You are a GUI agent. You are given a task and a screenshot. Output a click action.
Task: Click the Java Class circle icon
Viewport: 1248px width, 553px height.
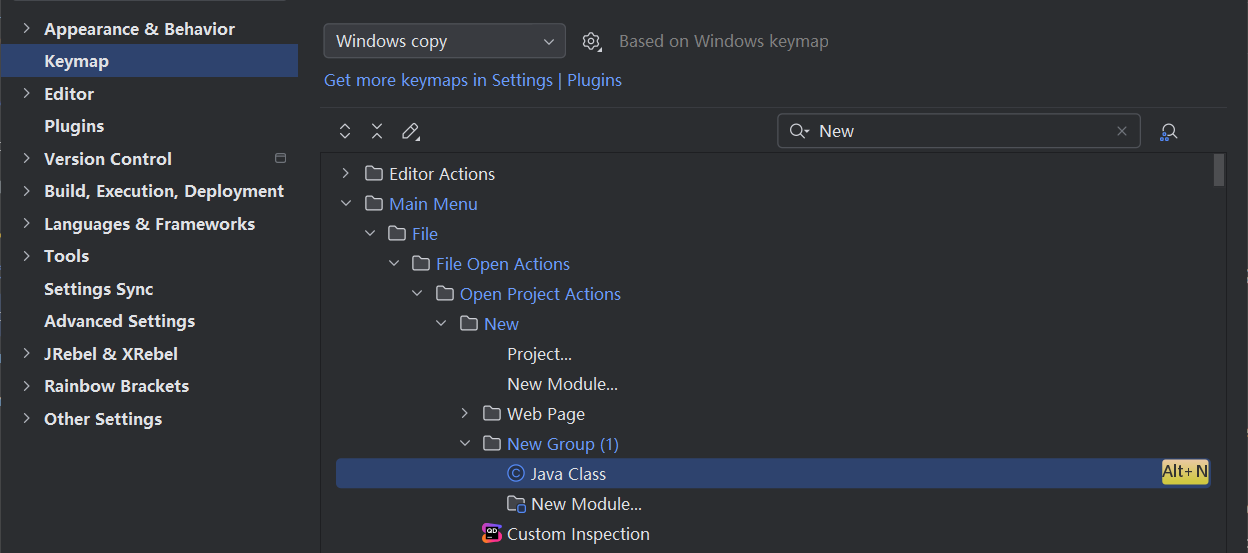516,474
